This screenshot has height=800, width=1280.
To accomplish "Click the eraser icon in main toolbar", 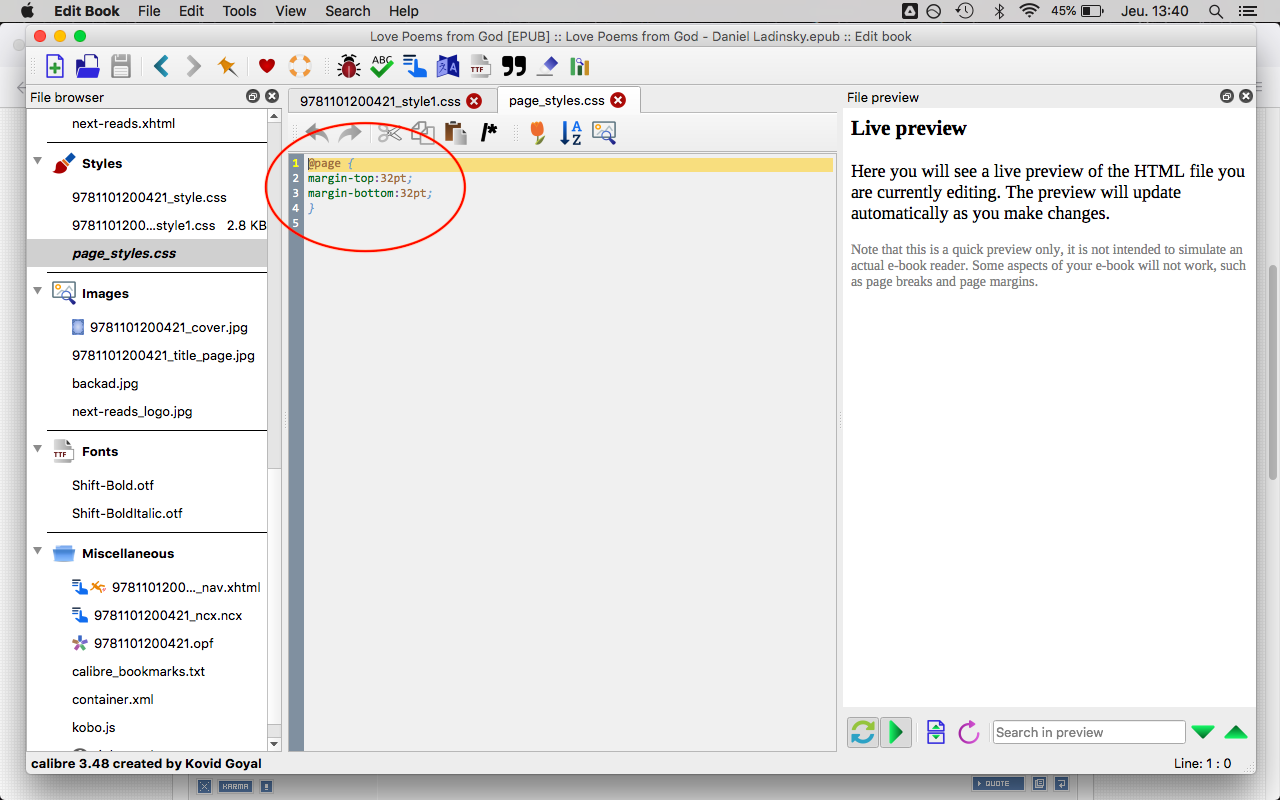I will pos(547,67).
